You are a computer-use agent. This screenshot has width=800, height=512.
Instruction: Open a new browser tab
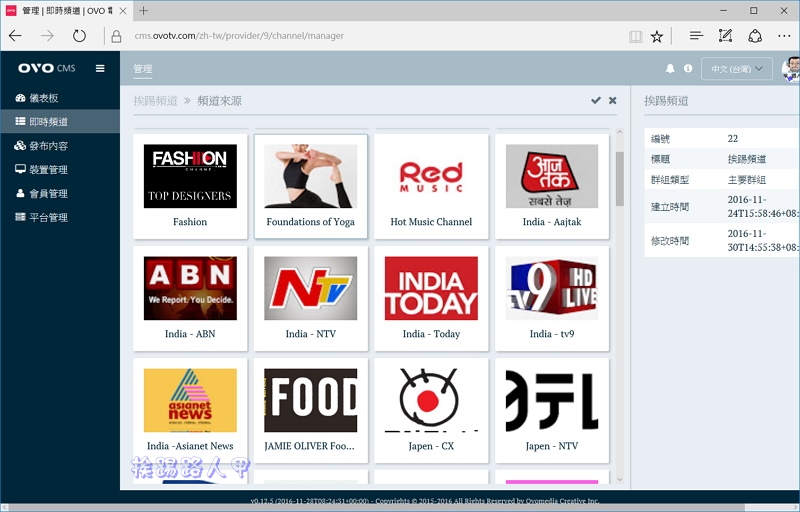point(143,11)
